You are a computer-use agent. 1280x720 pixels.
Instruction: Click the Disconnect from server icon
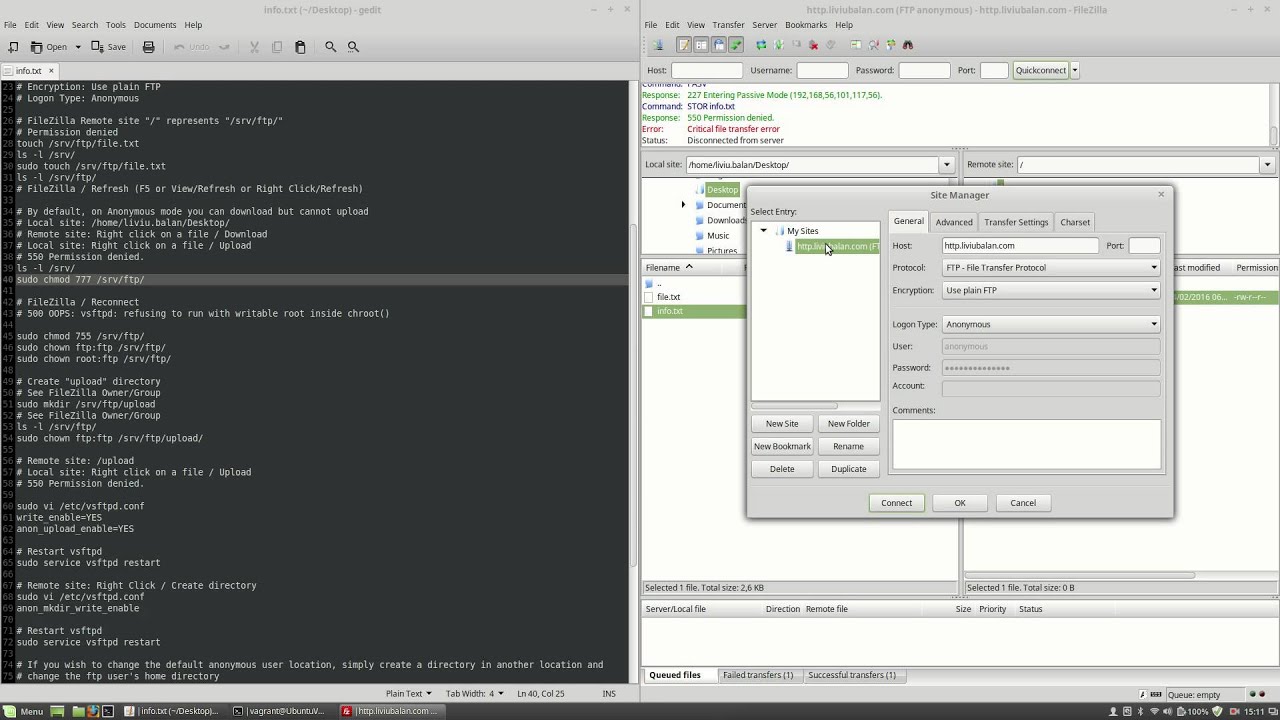tap(813, 45)
